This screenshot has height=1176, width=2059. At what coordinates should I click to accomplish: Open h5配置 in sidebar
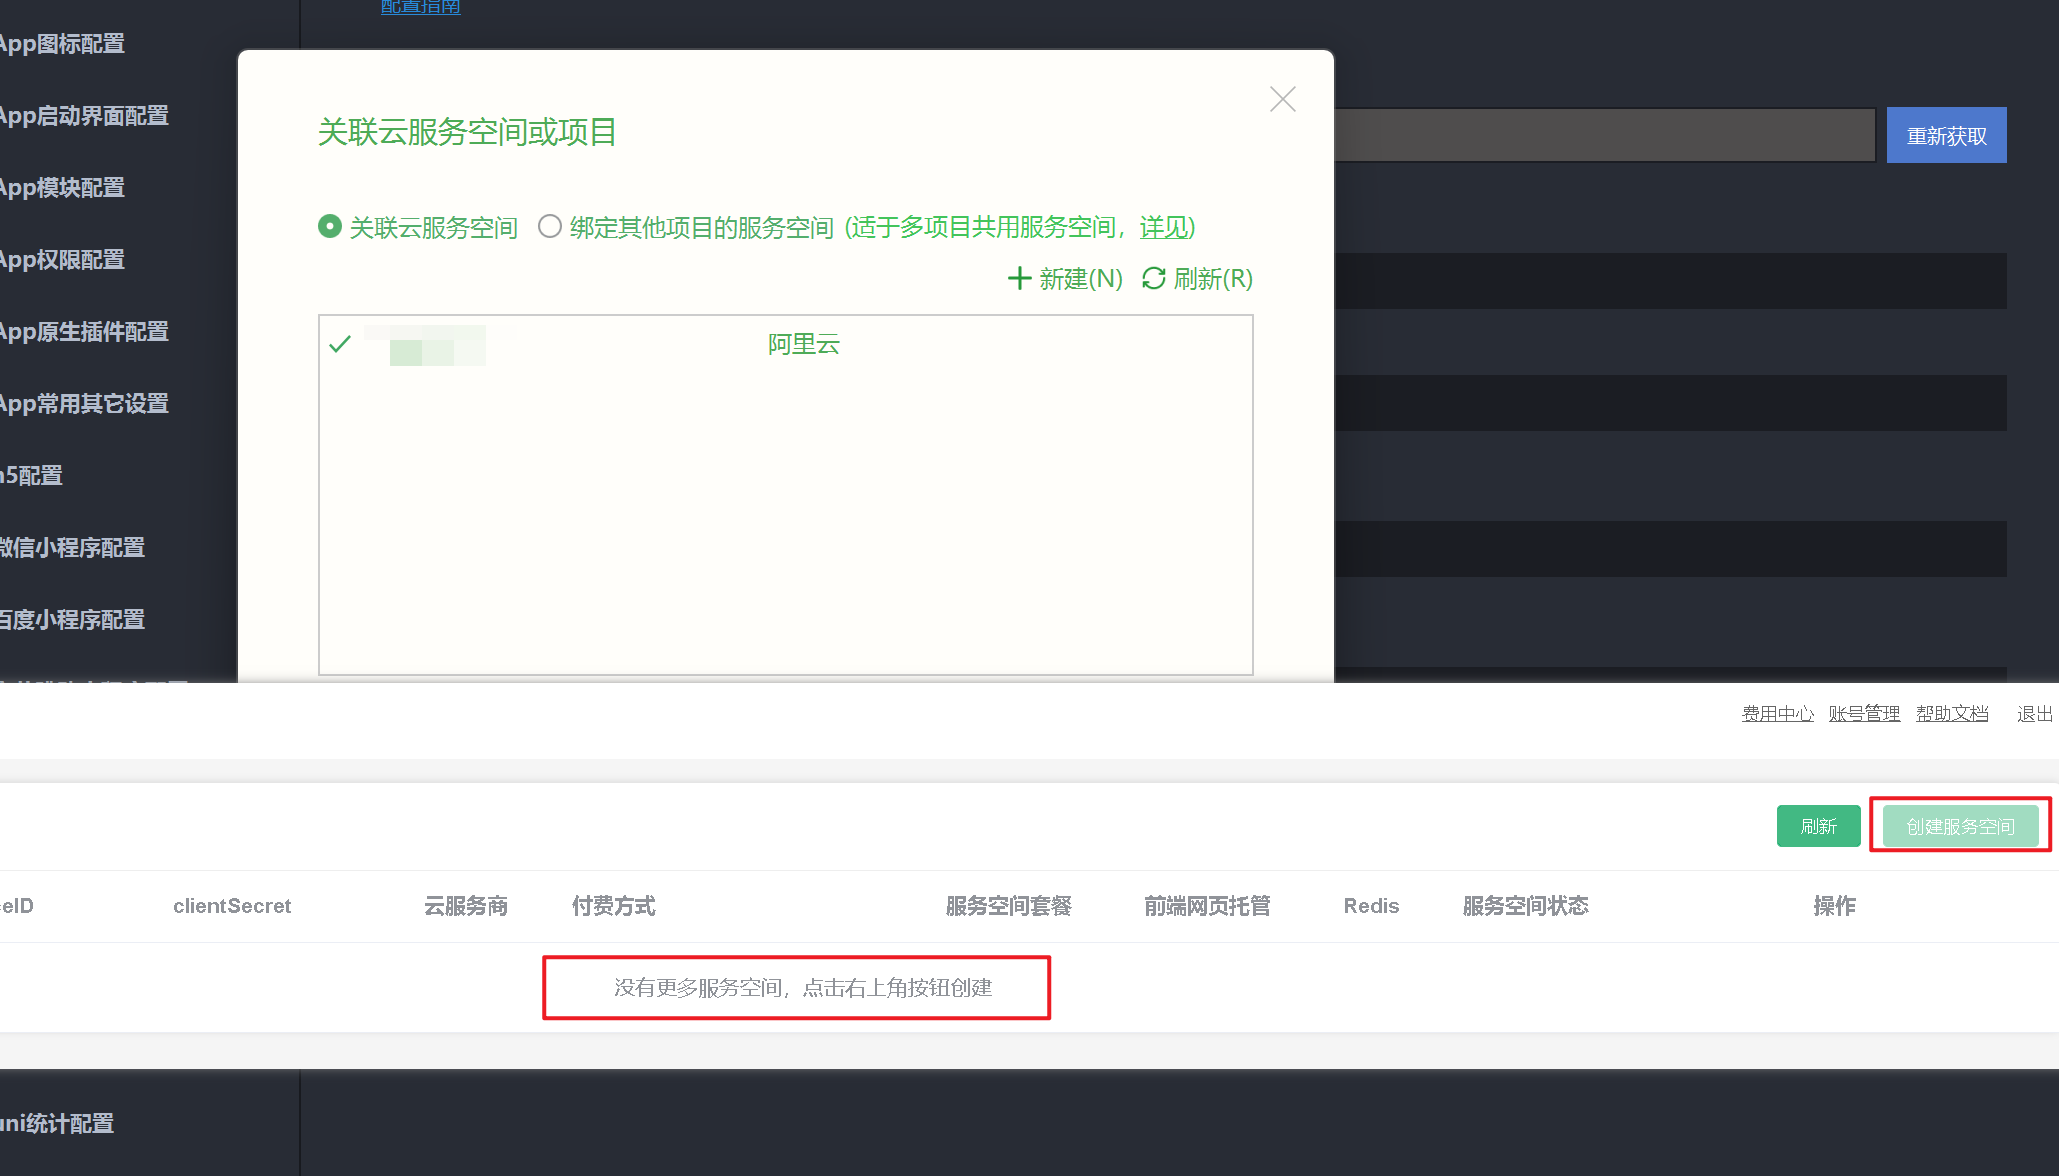pos(31,476)
